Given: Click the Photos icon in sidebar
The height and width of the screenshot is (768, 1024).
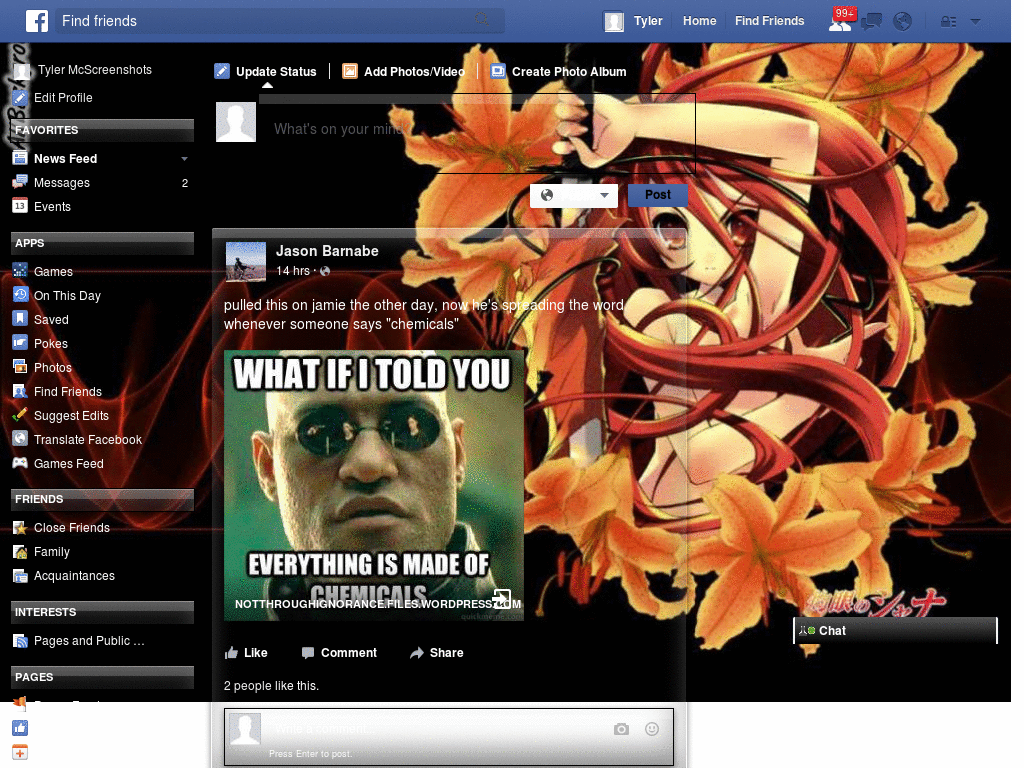Looking at the screenshot, I should coord(20,366).
